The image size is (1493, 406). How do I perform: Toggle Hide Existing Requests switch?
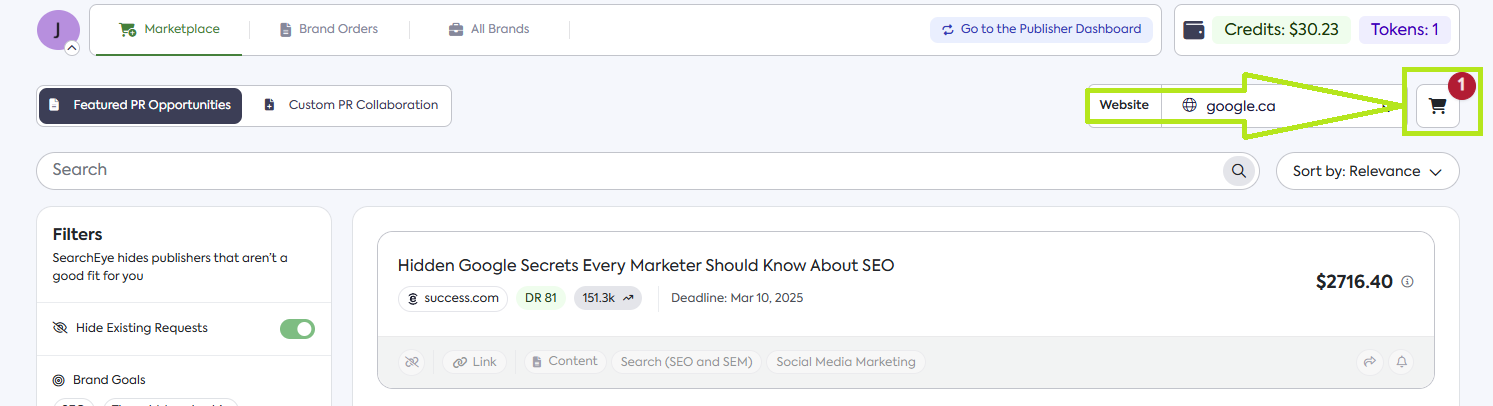[297, 329]
